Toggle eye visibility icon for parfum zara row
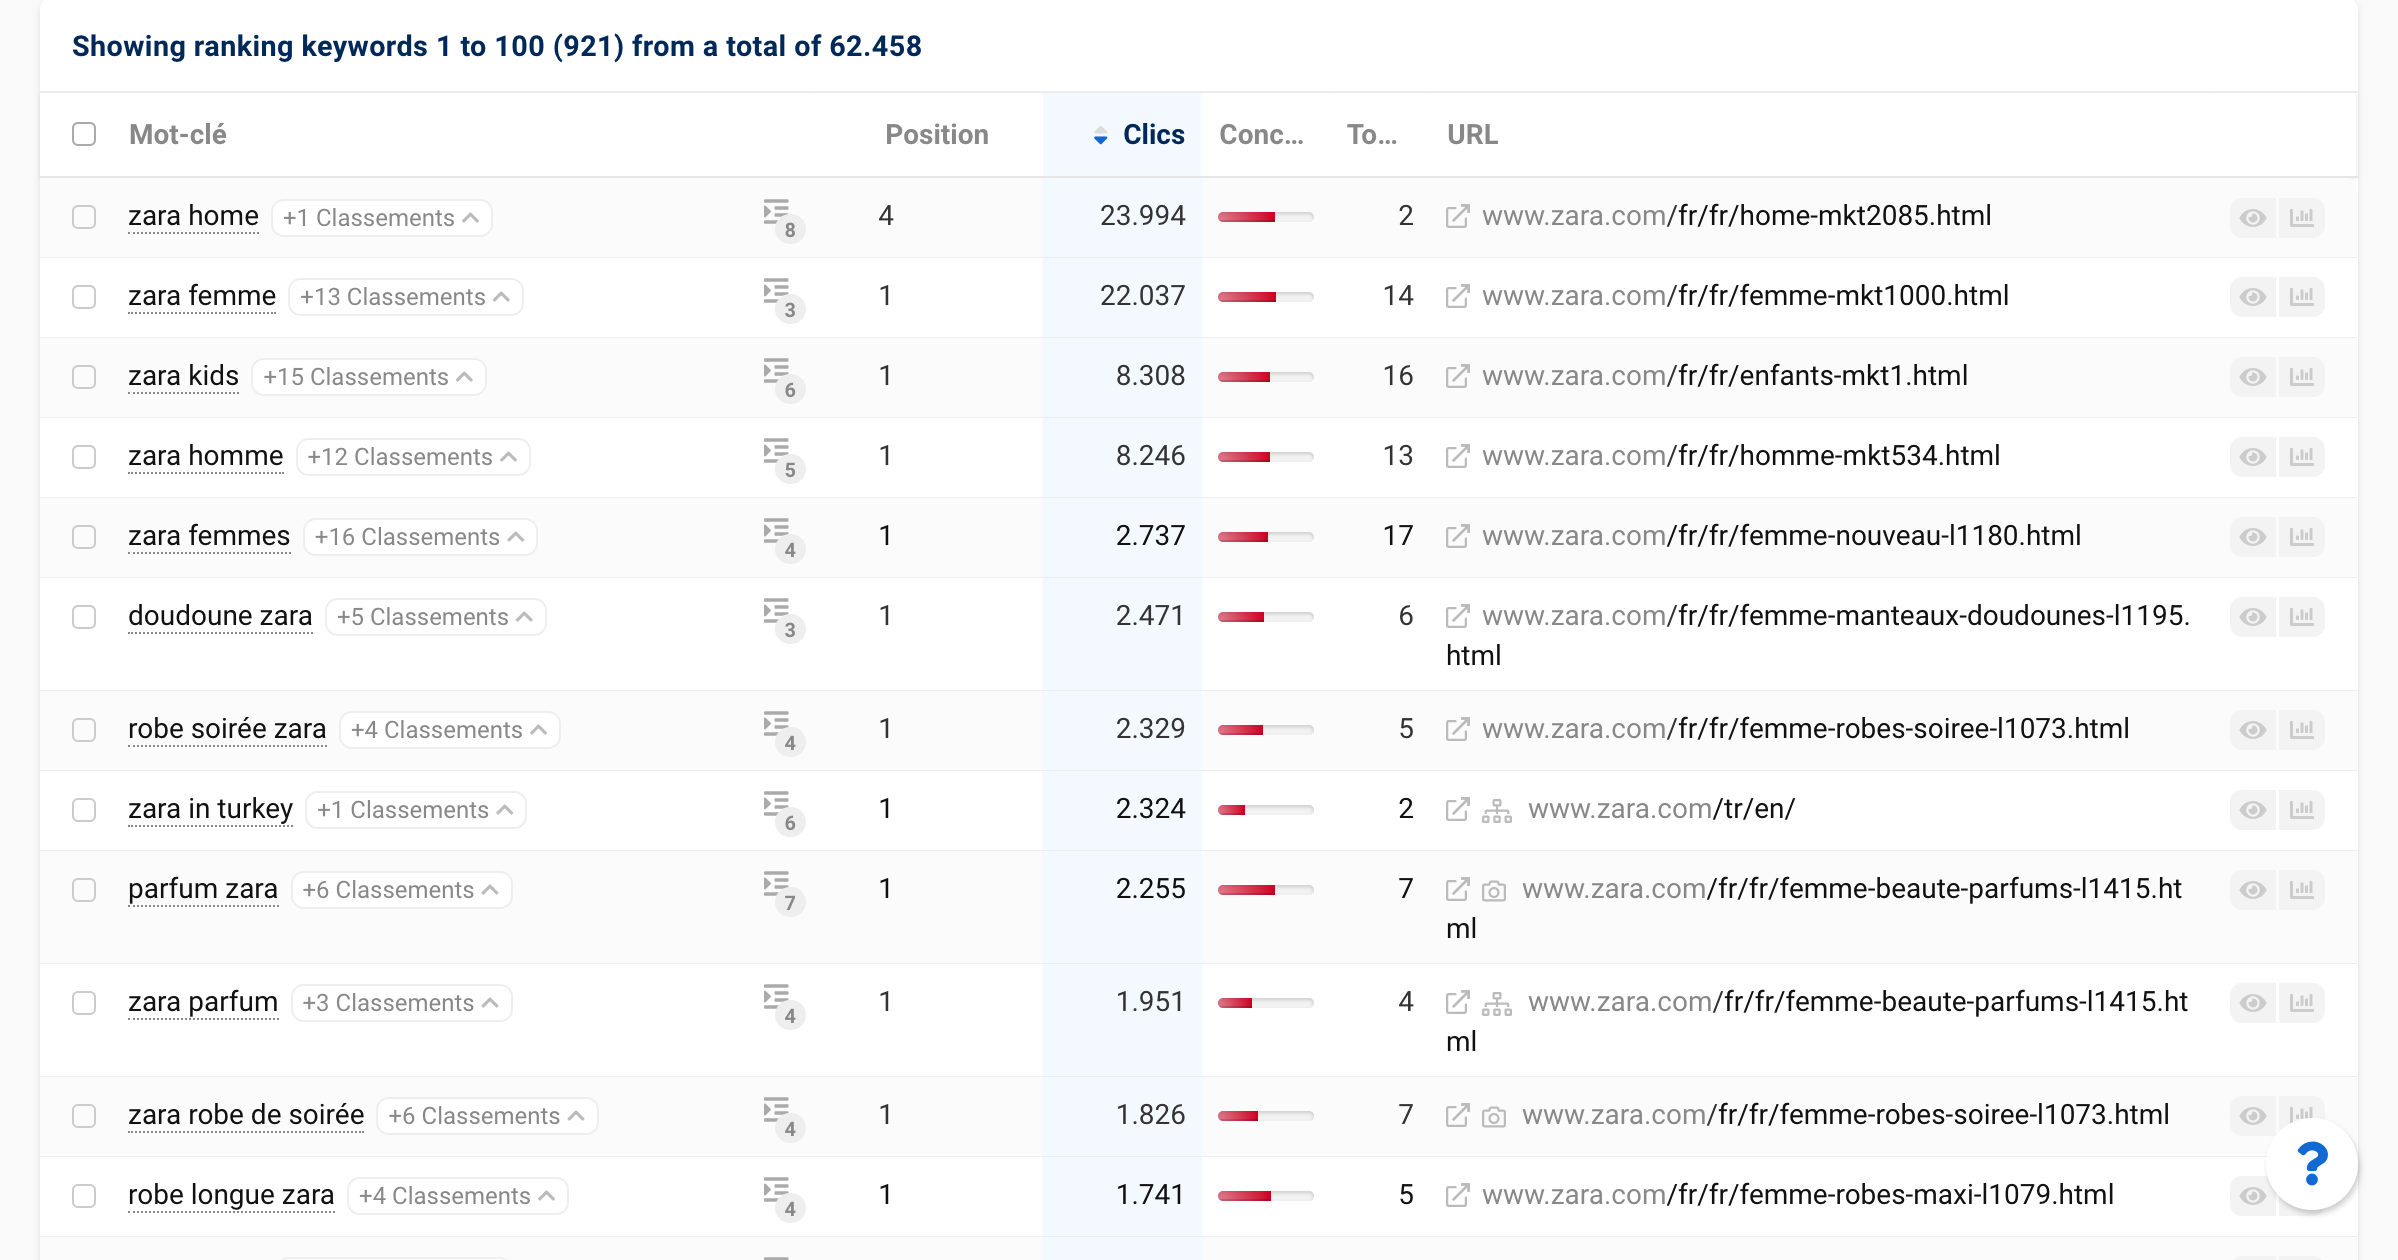The width and height of the screenshot is (2398, 1260). point(2252,890)
